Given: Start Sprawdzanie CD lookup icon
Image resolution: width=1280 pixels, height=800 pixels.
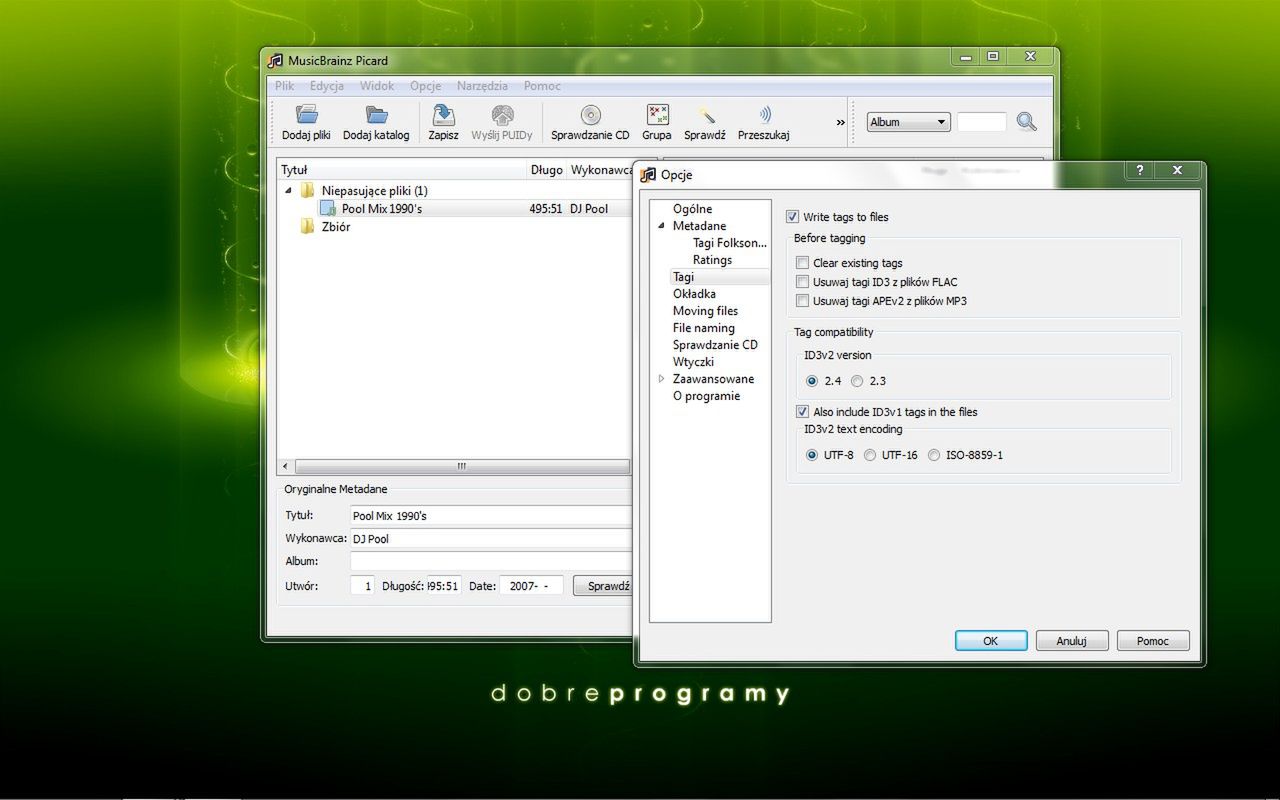Looking at the screenshot, I should [590, 114].
